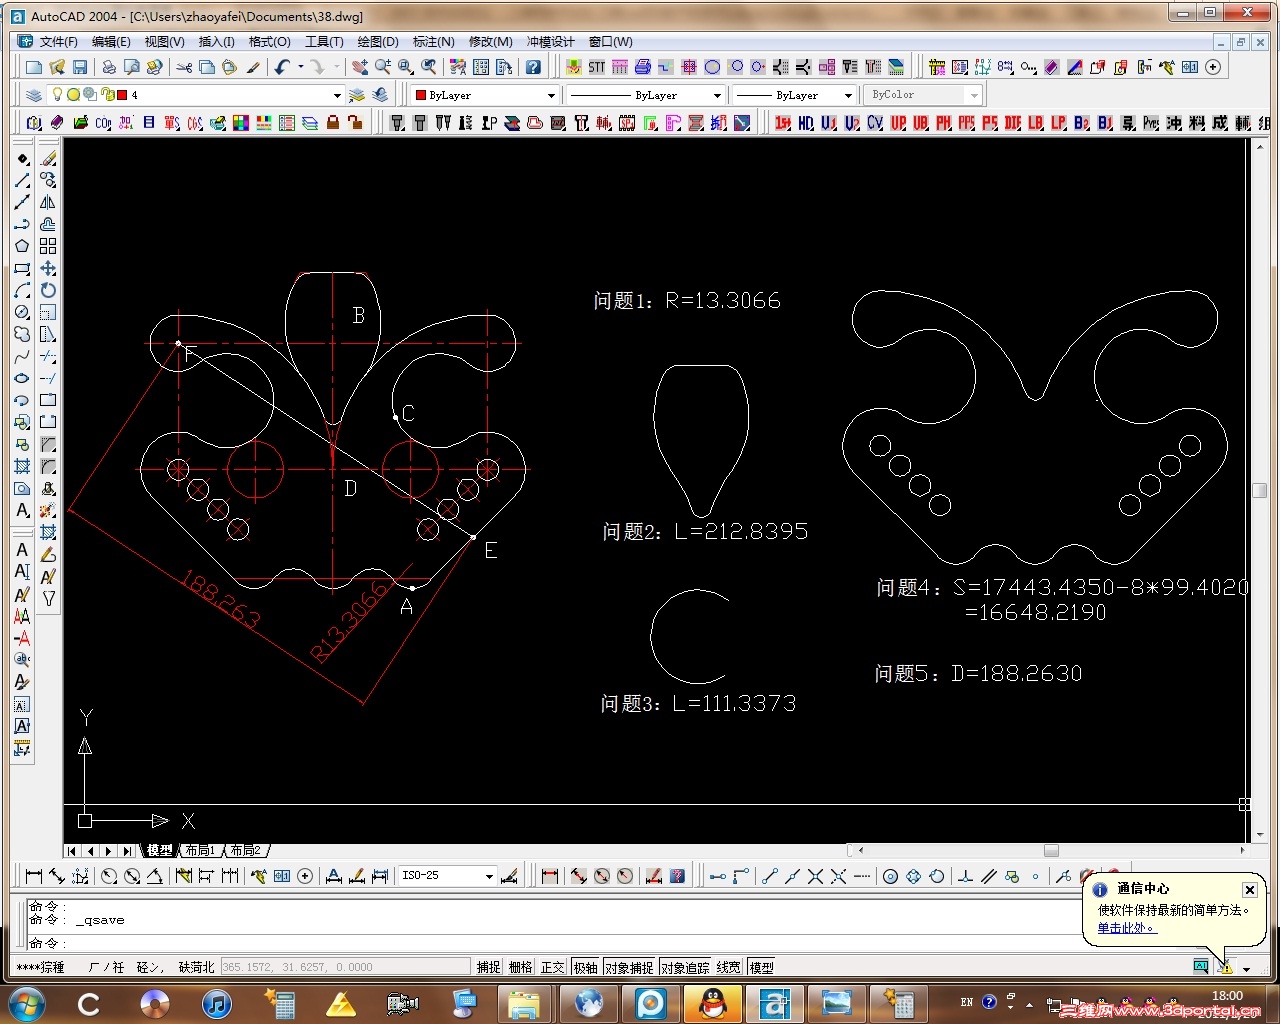This screenshot has height=1024, width=1280.
Task: Open the 文件(F) menu
Action: tap(59, 41)
